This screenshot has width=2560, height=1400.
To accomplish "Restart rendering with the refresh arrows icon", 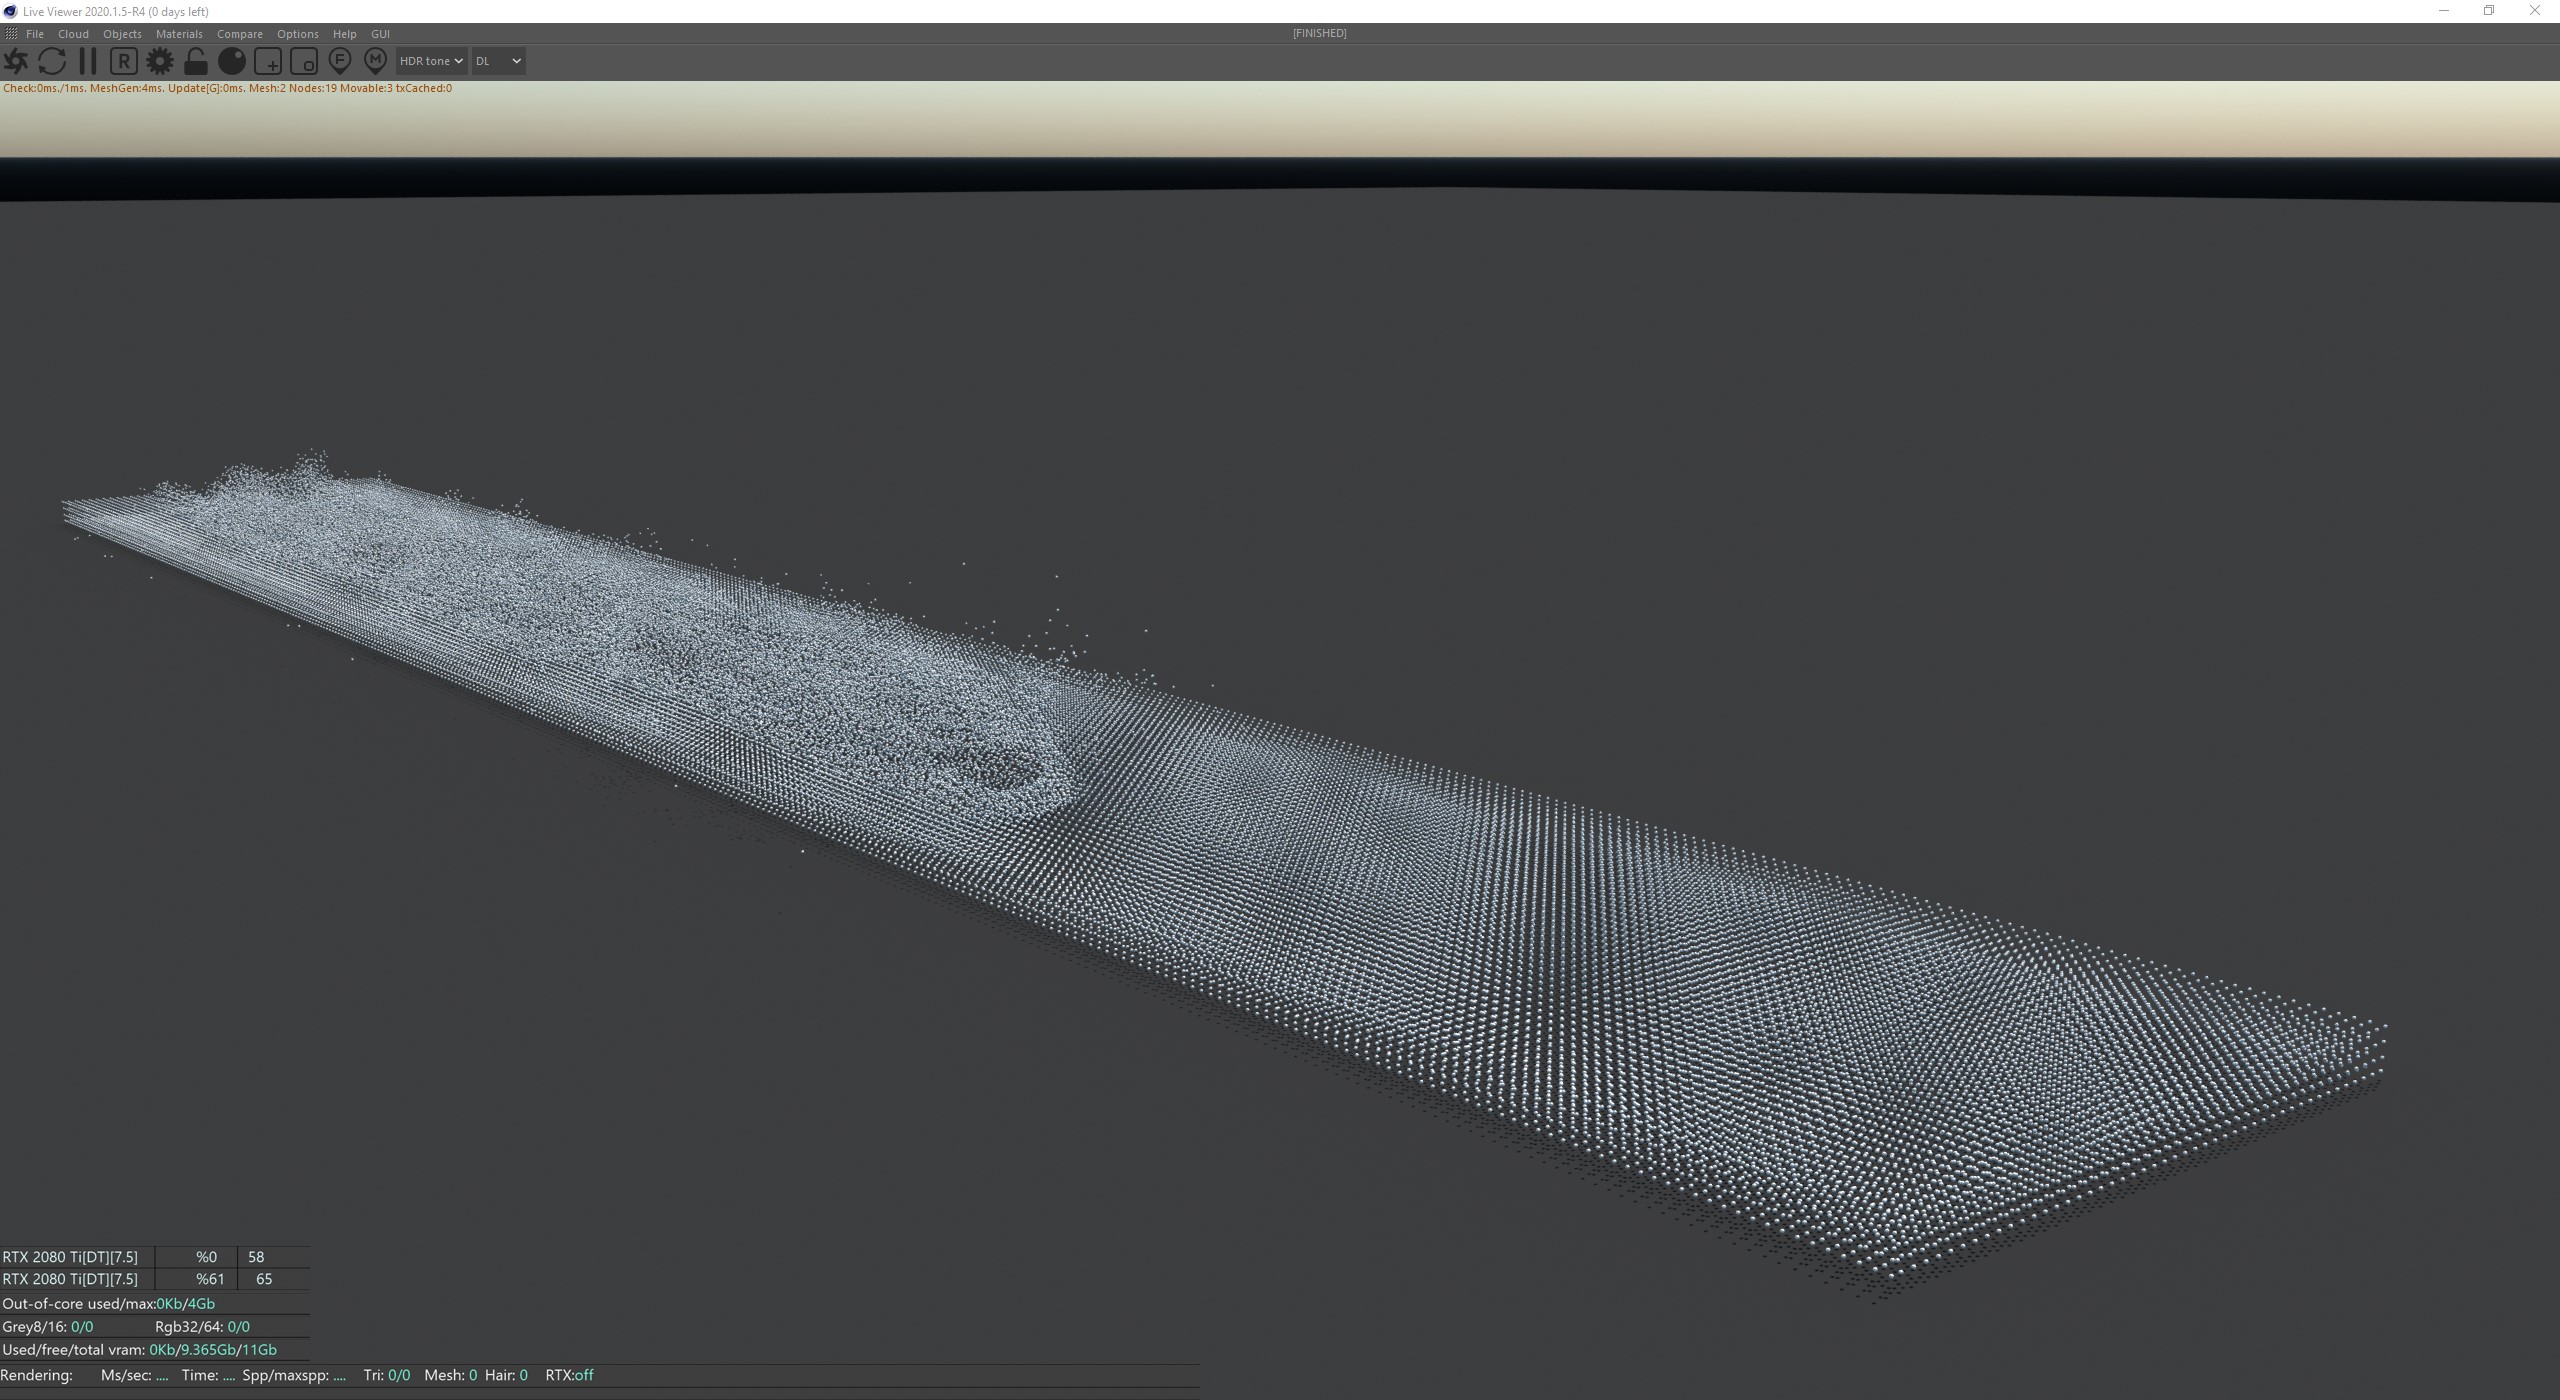I will click(x=52, y=61).
